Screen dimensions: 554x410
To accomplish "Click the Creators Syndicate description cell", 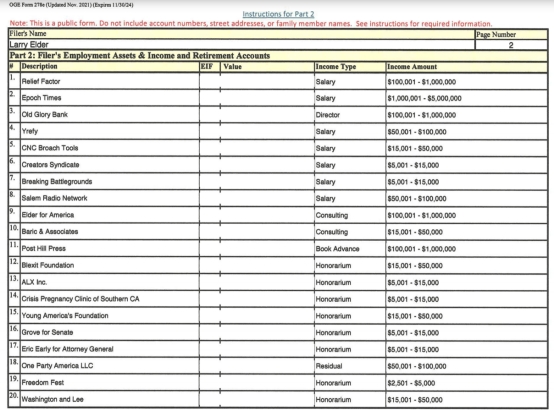I will [110, 165].
